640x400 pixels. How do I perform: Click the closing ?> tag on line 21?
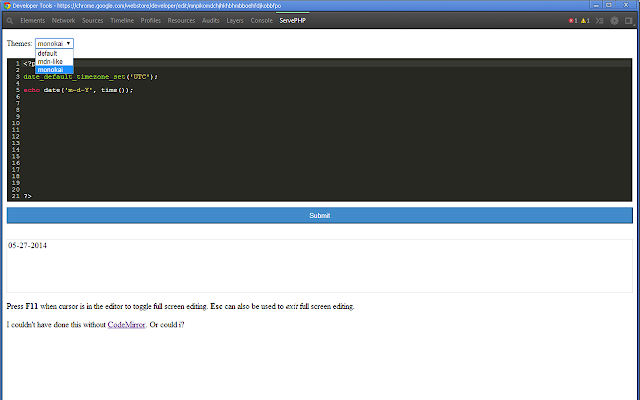[27, 196]
